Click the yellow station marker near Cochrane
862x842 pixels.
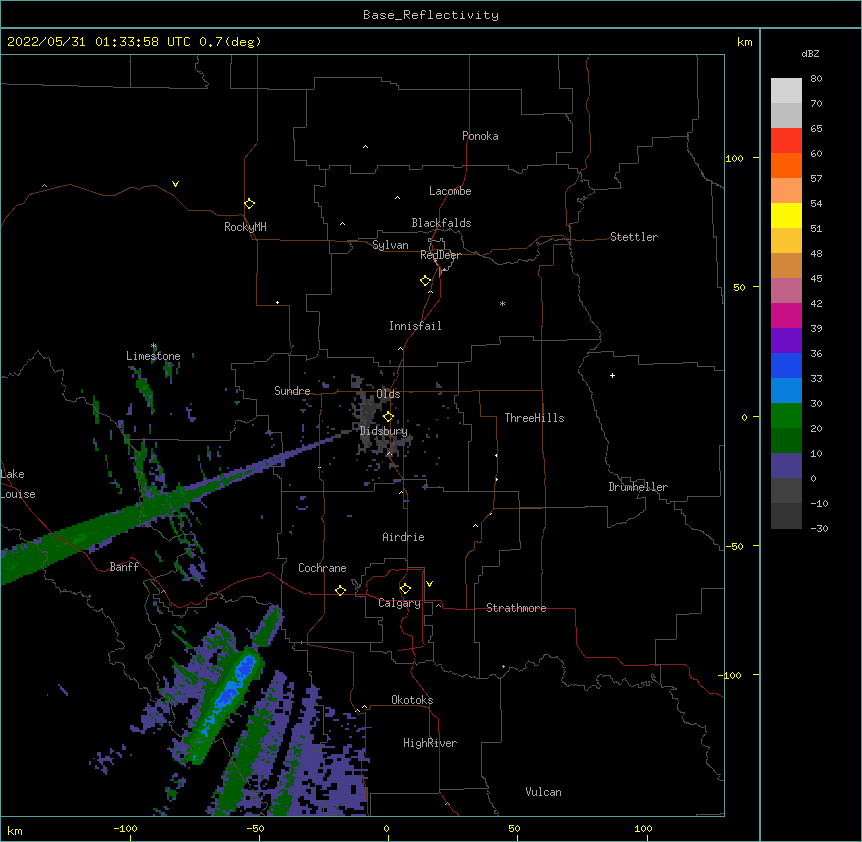tap(340, 590)
